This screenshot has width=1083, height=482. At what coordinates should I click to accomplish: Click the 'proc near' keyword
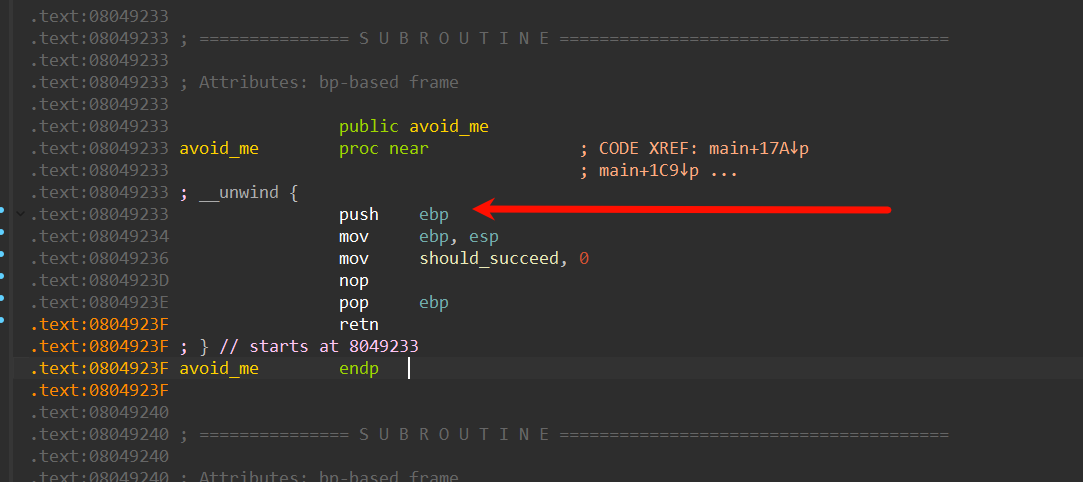pos(383,148)
